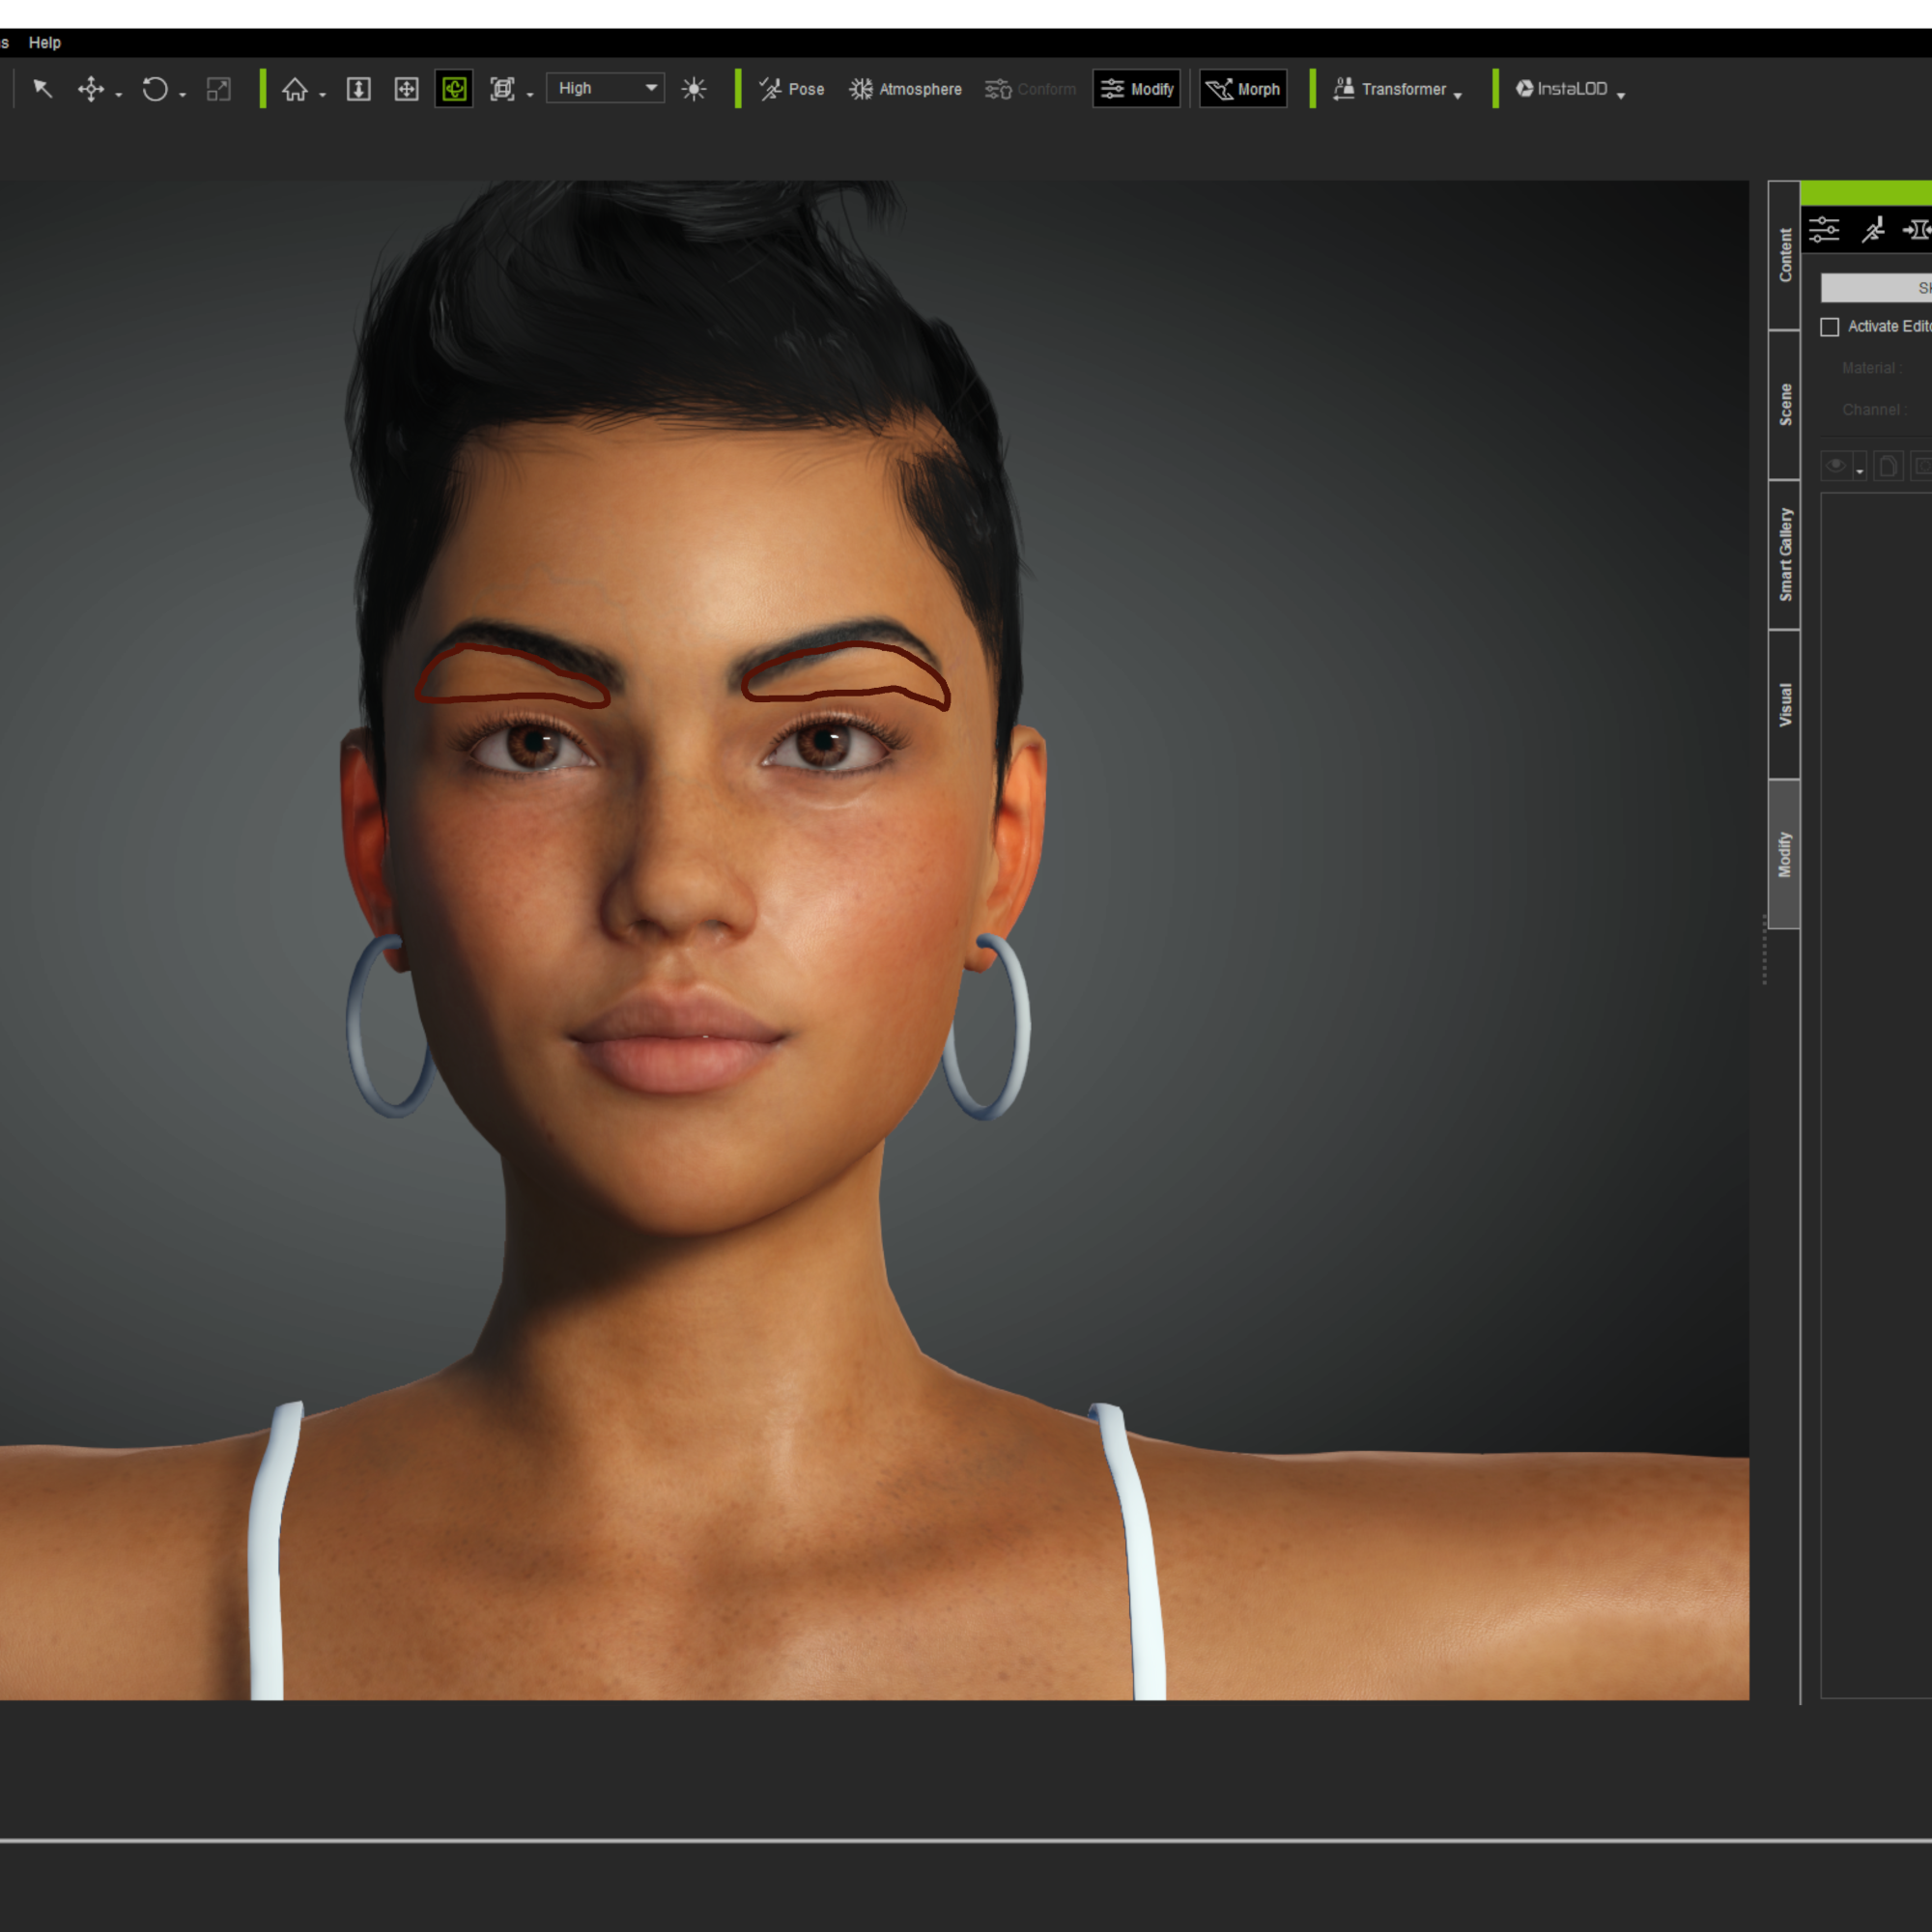Open the Atmosphere settings
This screenshot has width=1932, height=1932.
(905, 89)
